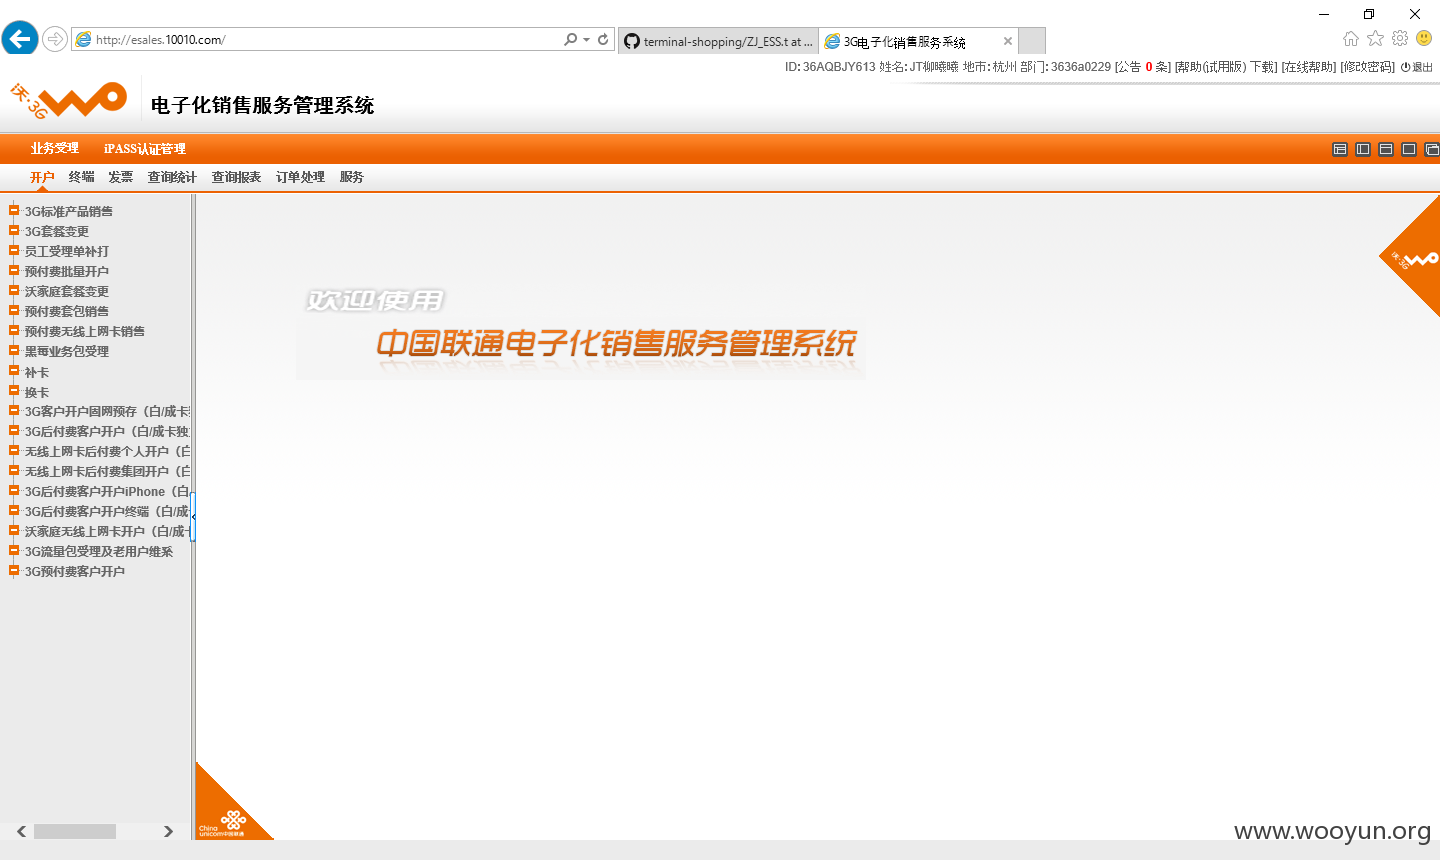This screenshot has width=1440, height=860.
Task: Click the orange node icon beside 预付费批量开户
Action: 14,270
